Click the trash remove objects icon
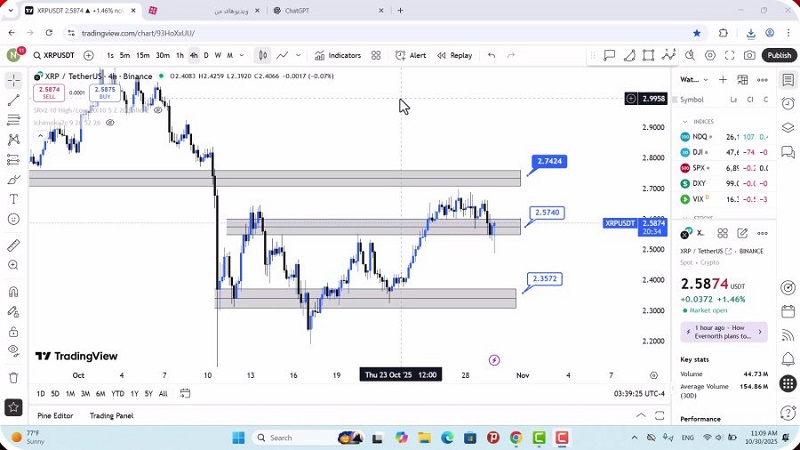The height and width of the screenshot is (450, 800). tap(13, 378)
